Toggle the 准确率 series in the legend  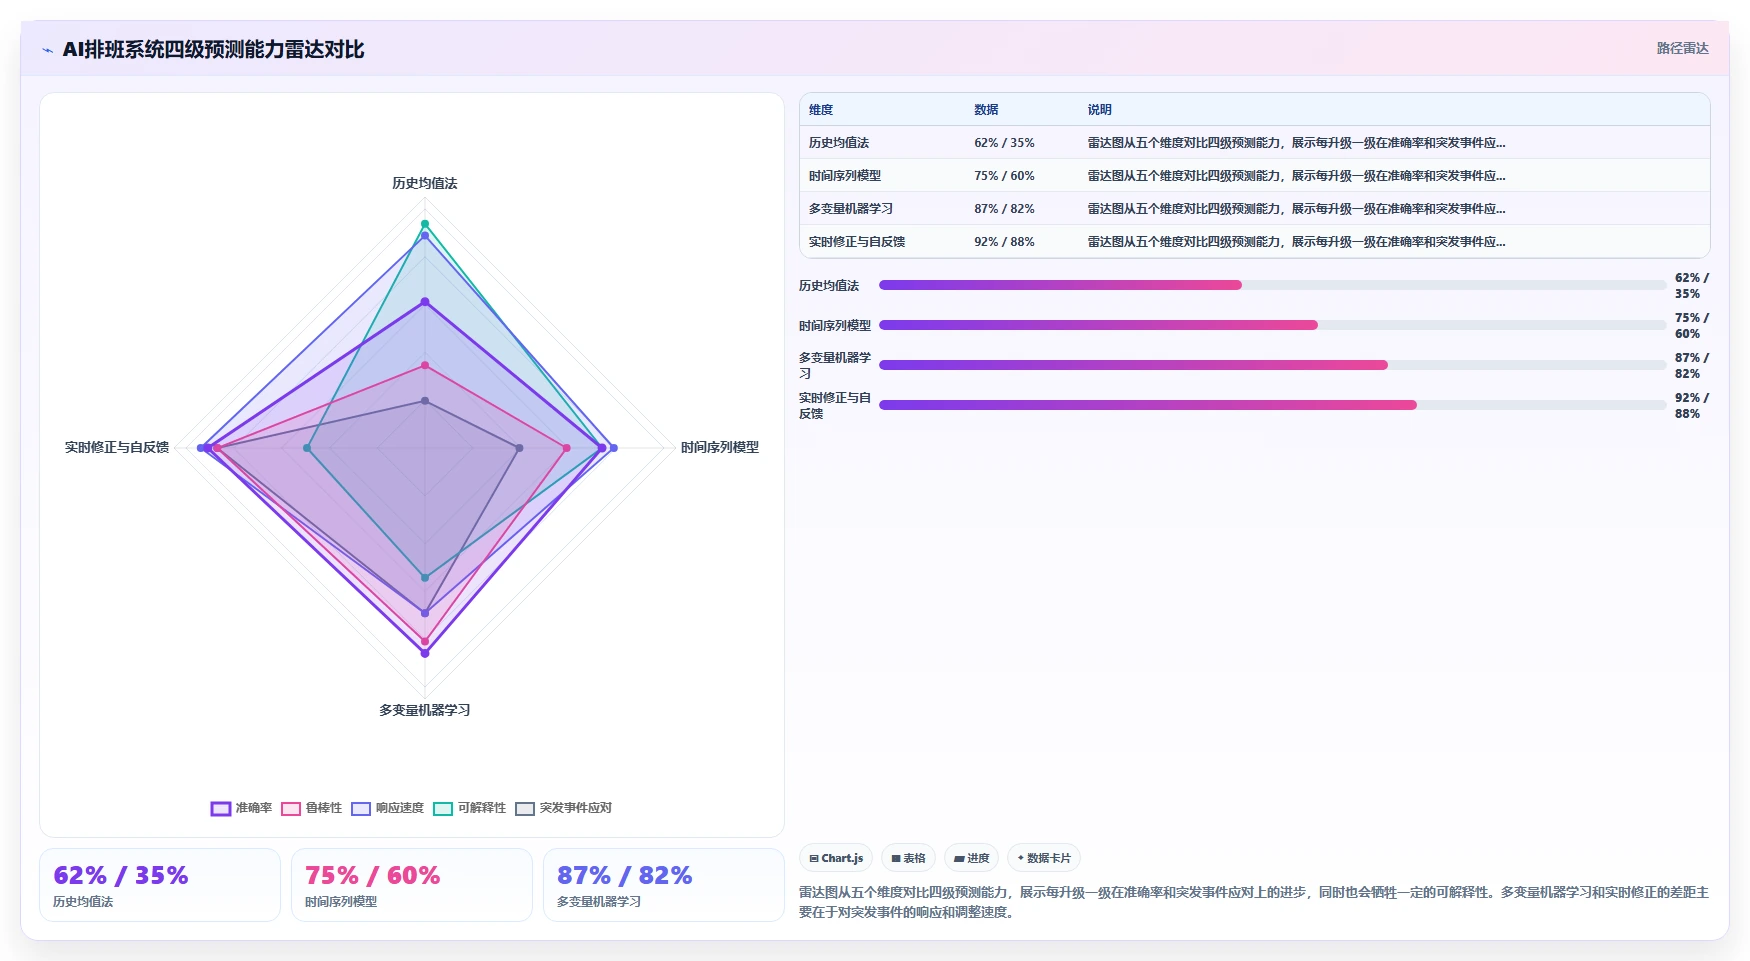pyautogui.click(x=241, y=808)
